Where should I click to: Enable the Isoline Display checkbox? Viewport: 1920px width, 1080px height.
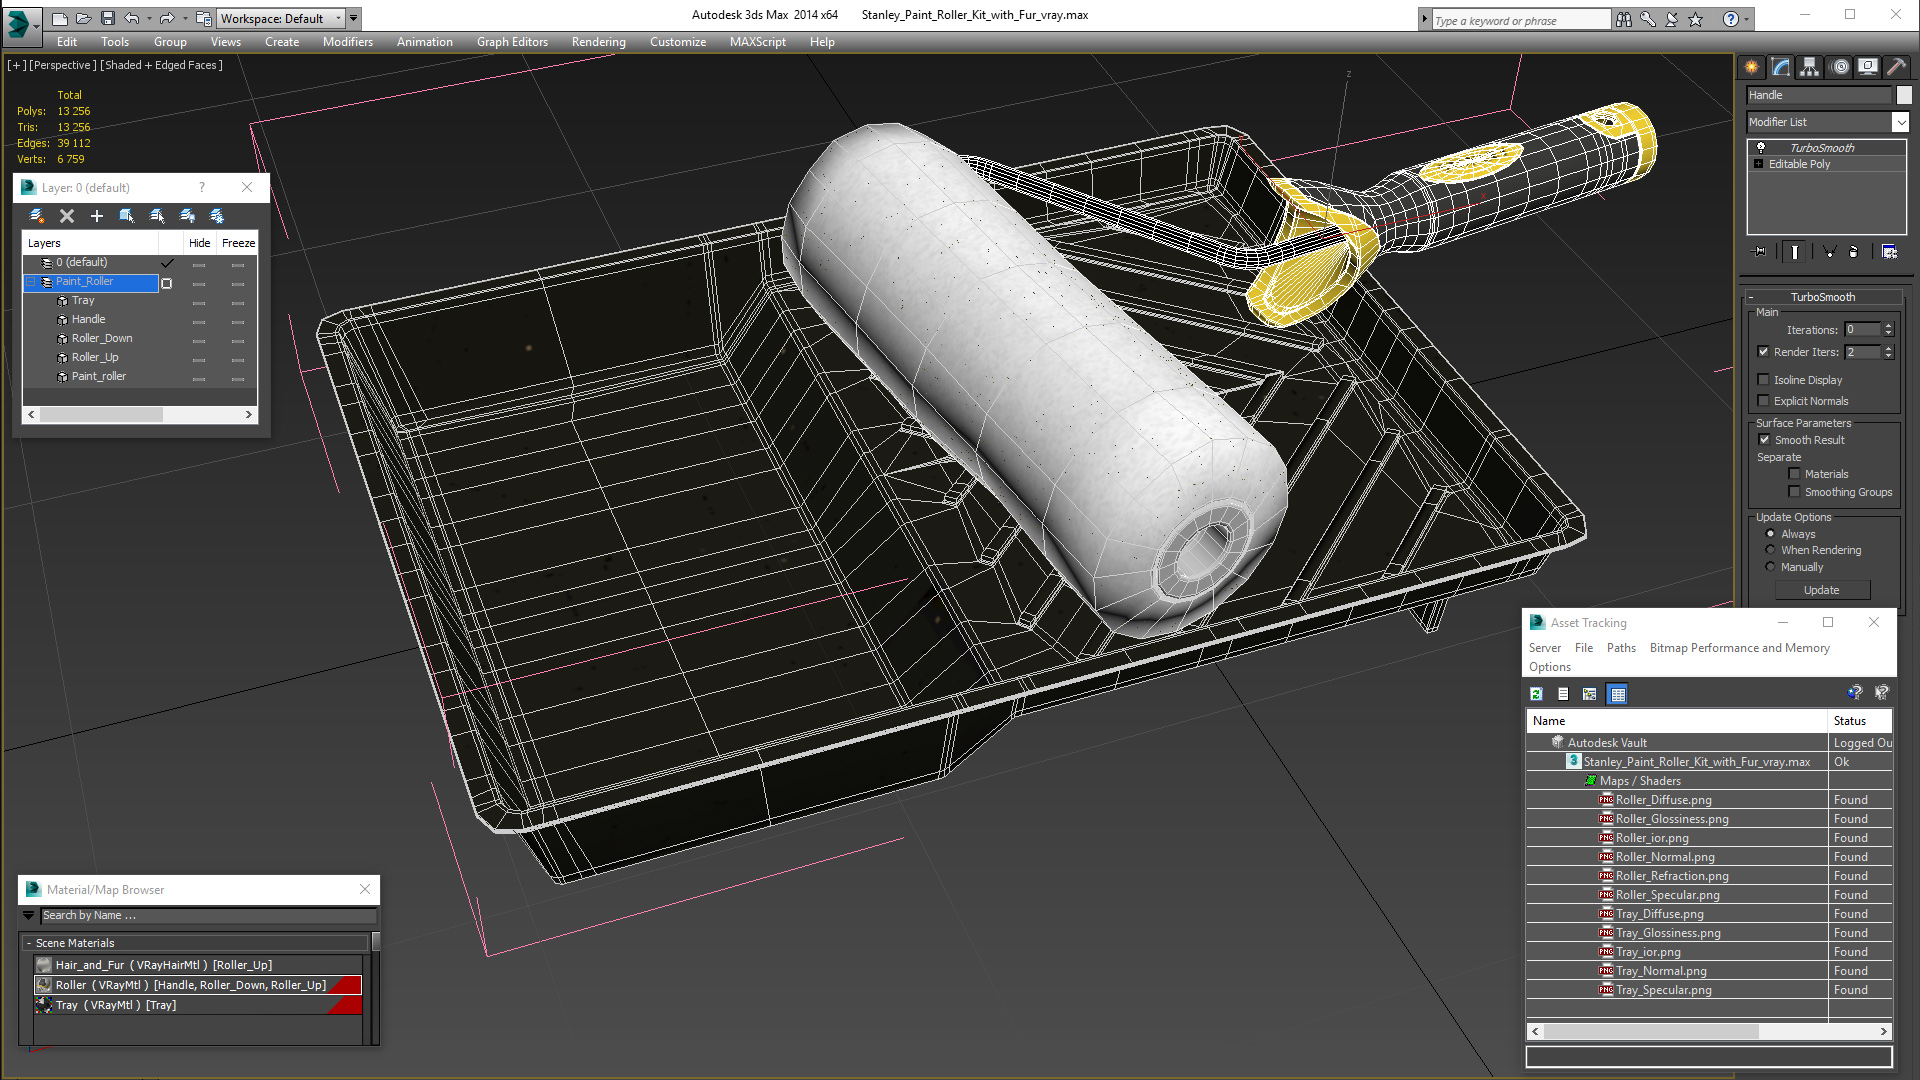pyautogui.click(x=1764, y=380)
